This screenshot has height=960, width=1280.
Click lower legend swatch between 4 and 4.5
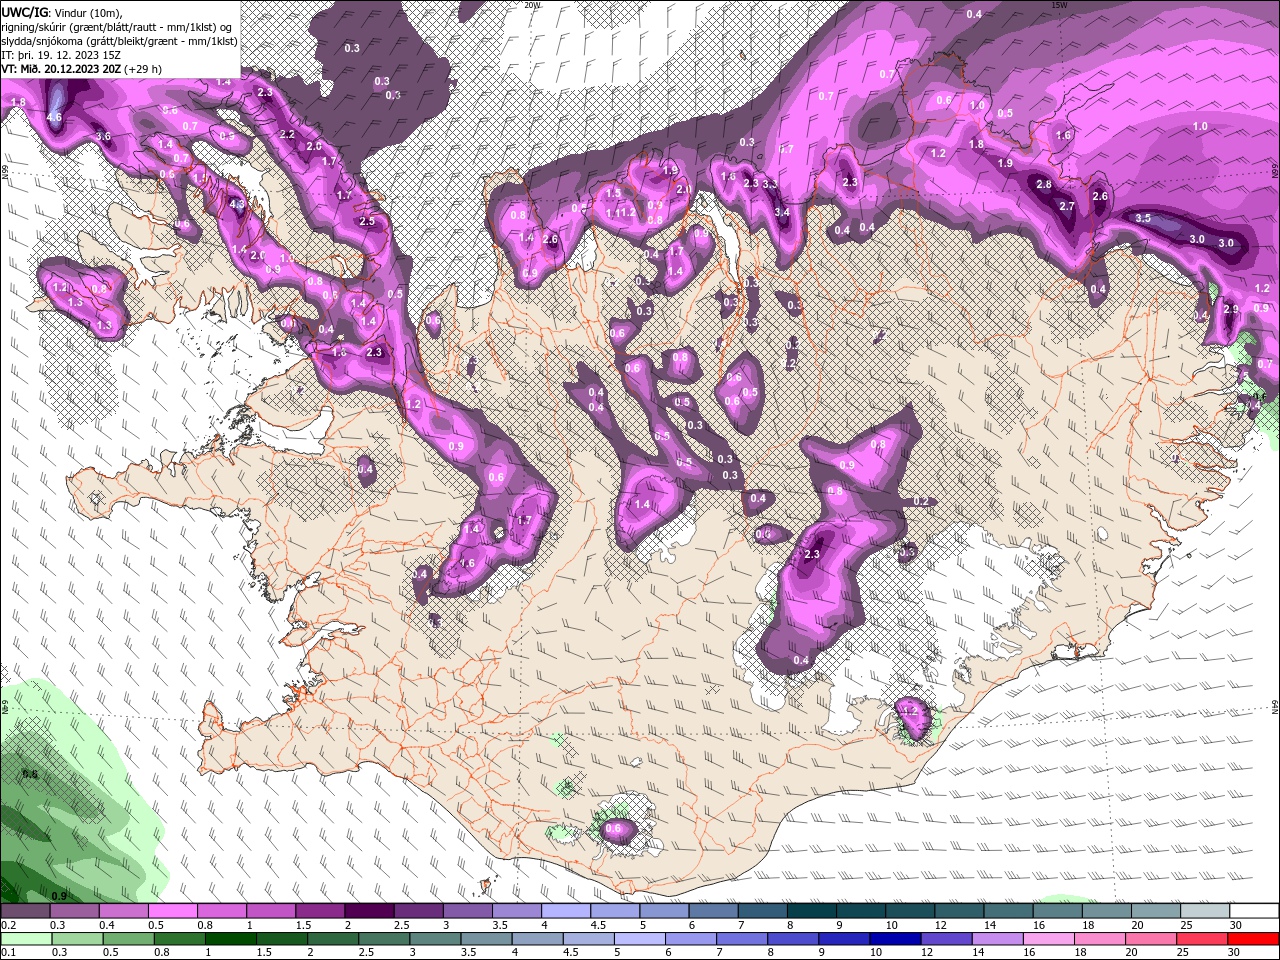click(538, 938)
